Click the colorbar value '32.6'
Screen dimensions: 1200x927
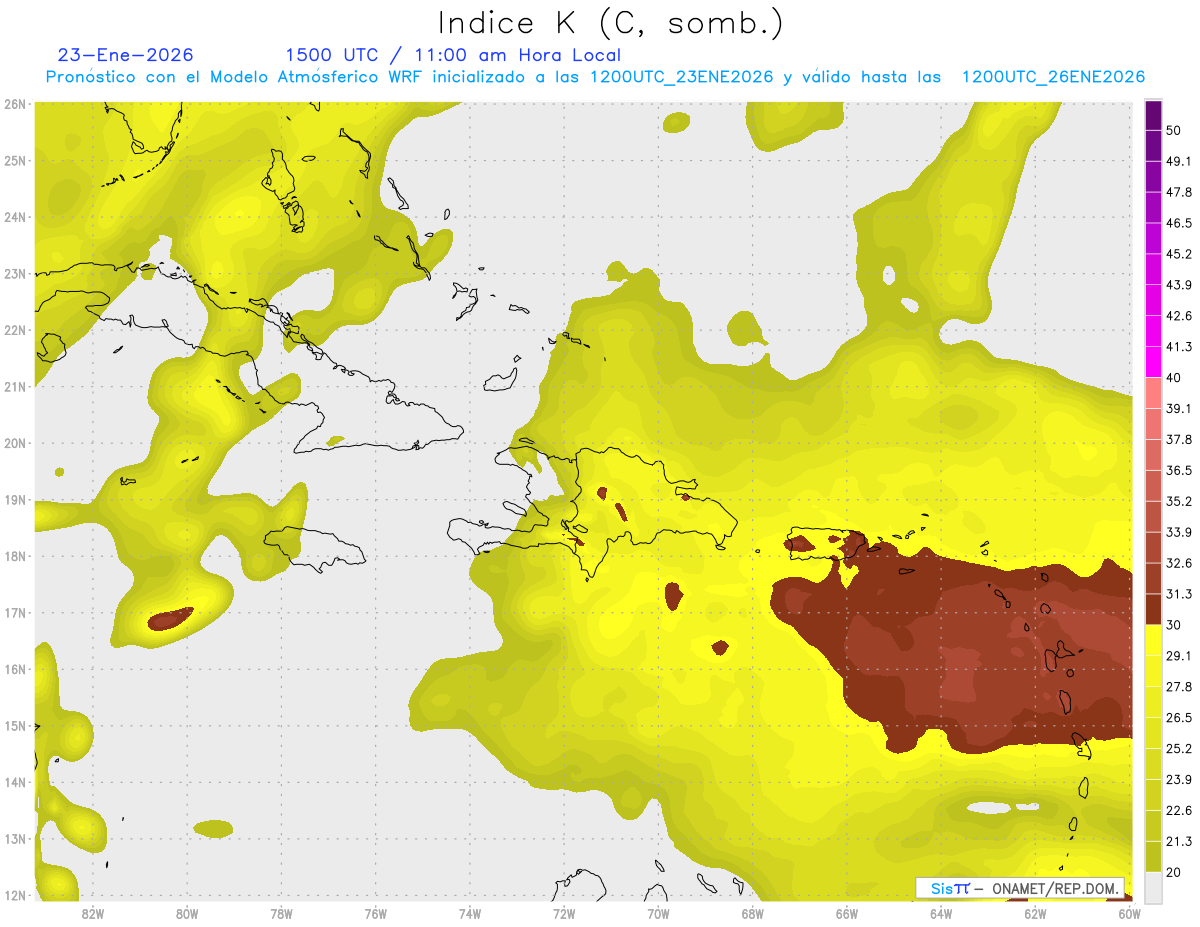(x=1178, y=563)
